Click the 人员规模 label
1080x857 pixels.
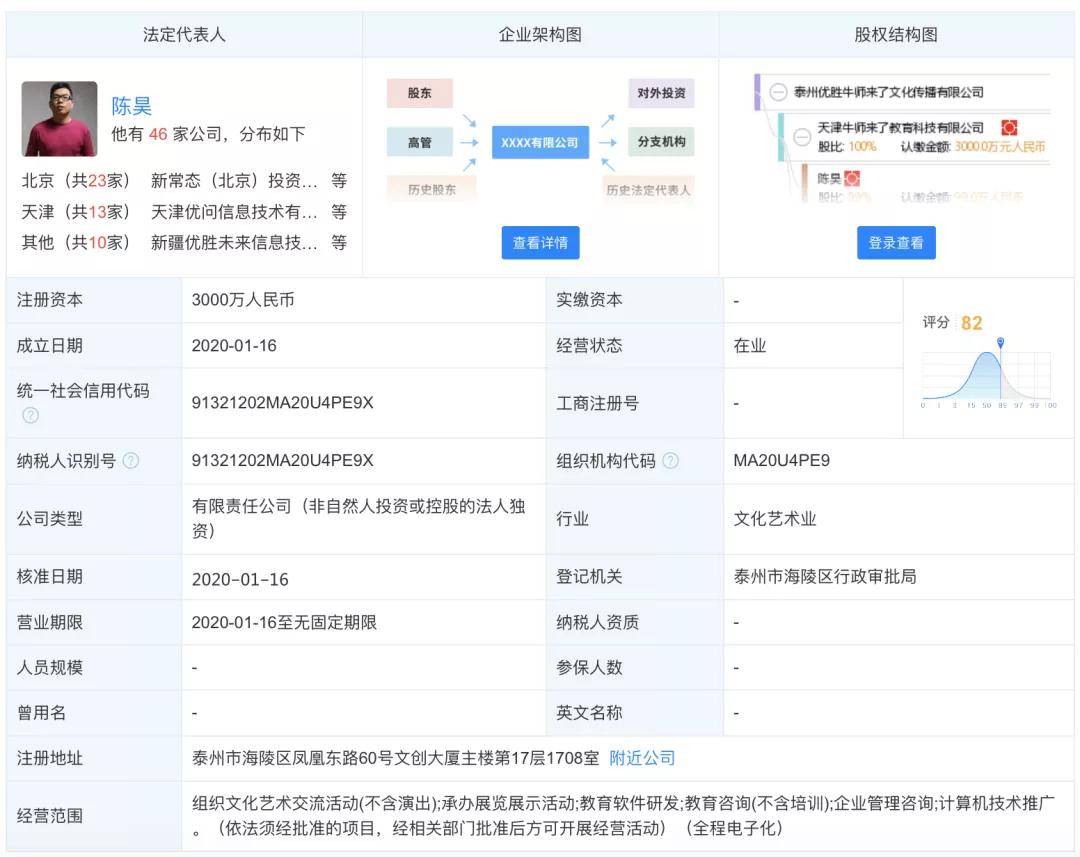[50, 667]
